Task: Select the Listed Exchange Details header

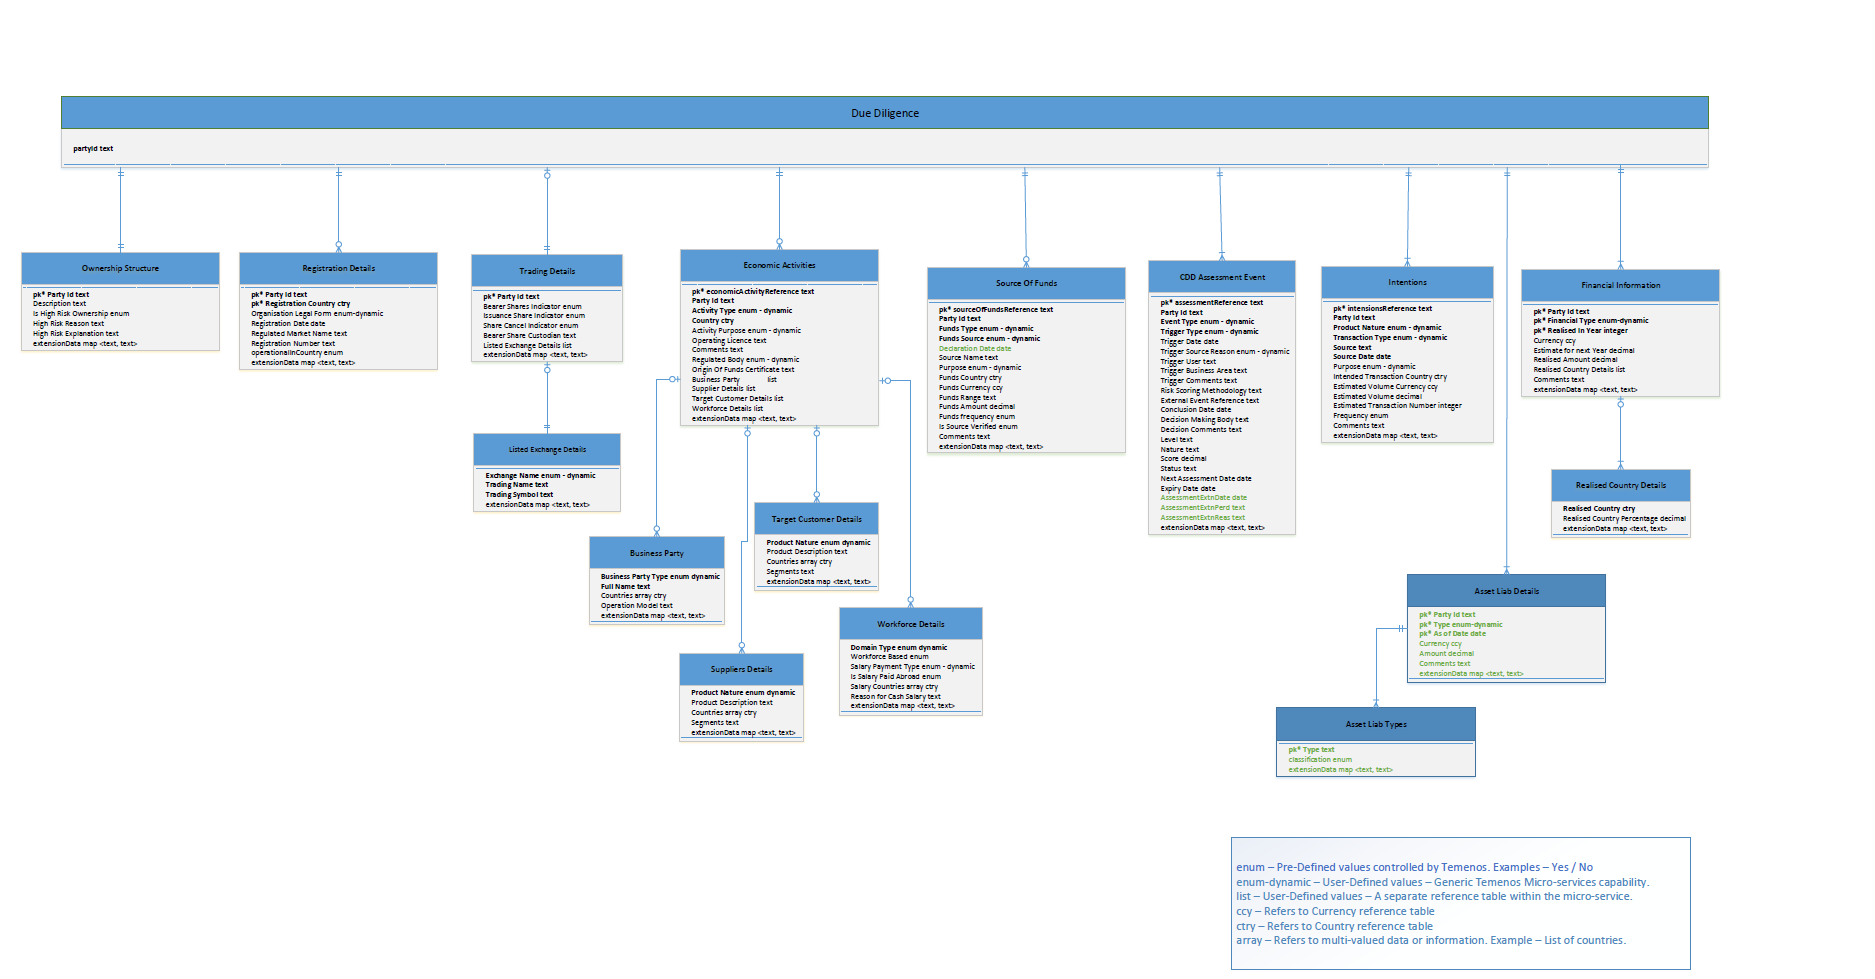Action: 547,449
